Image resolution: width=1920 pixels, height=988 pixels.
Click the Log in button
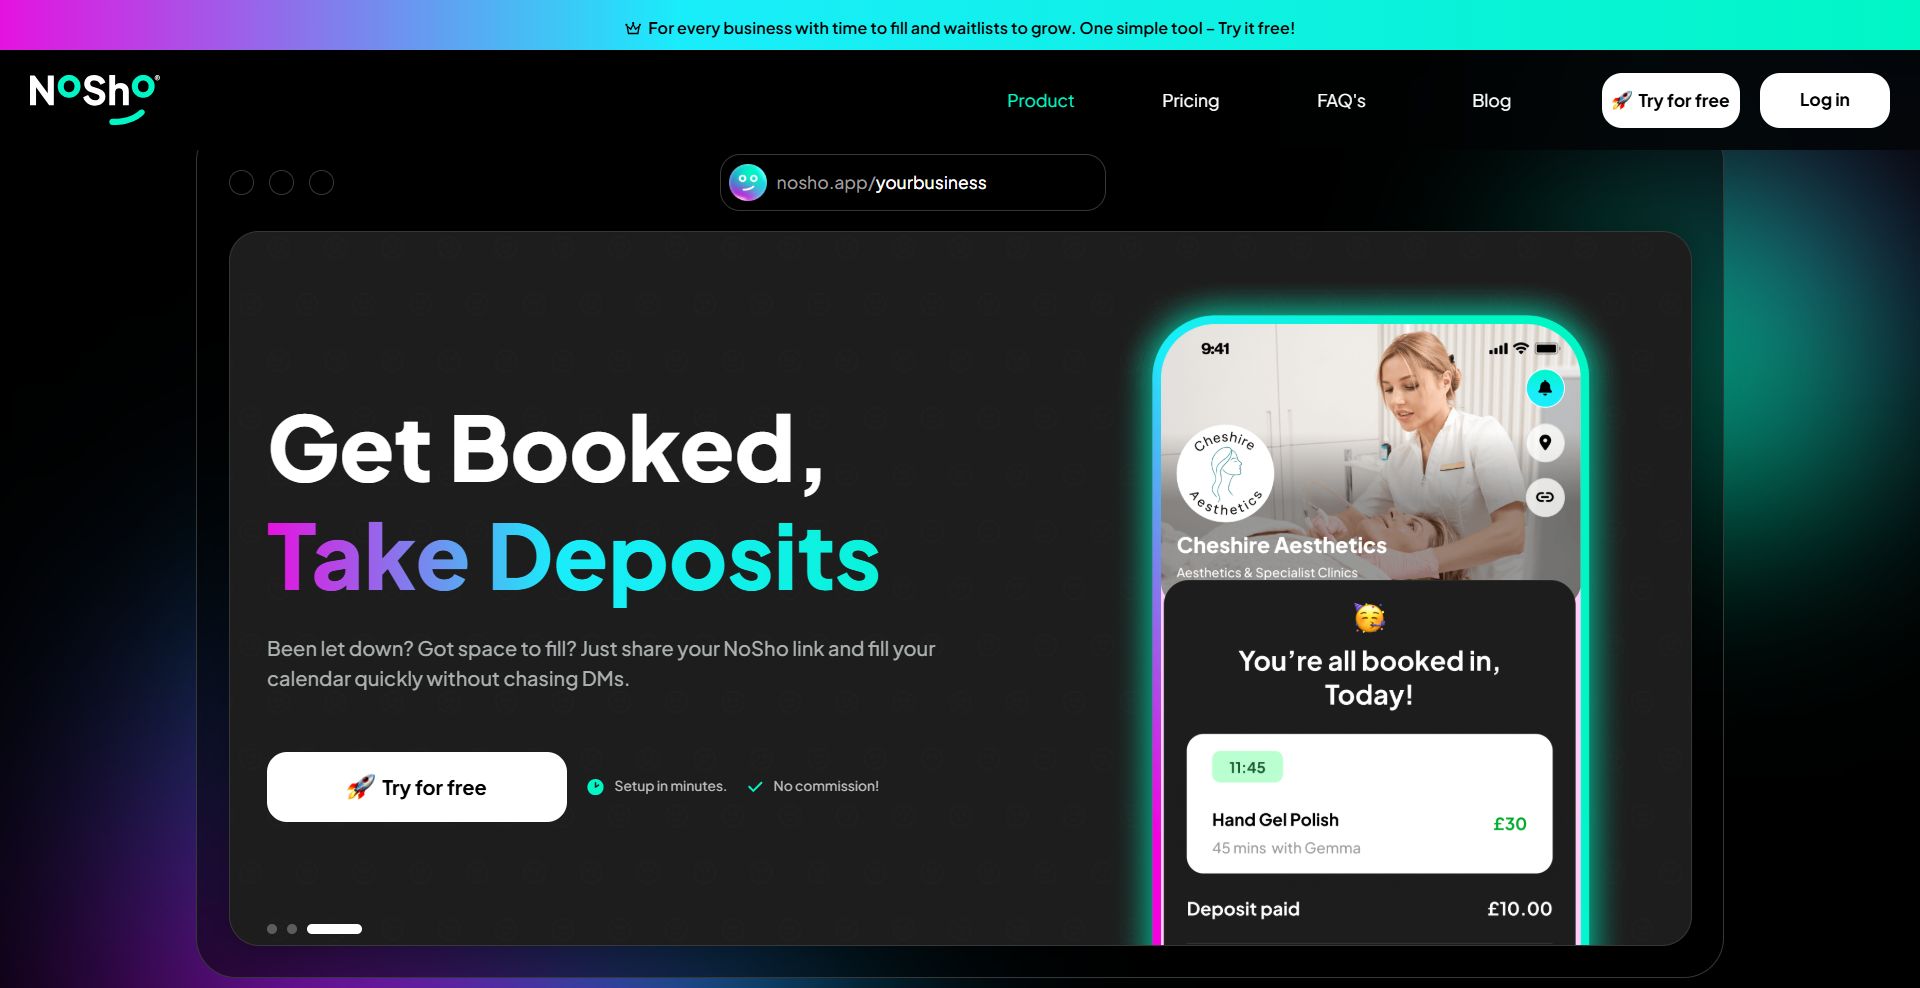pos(1825,100)
